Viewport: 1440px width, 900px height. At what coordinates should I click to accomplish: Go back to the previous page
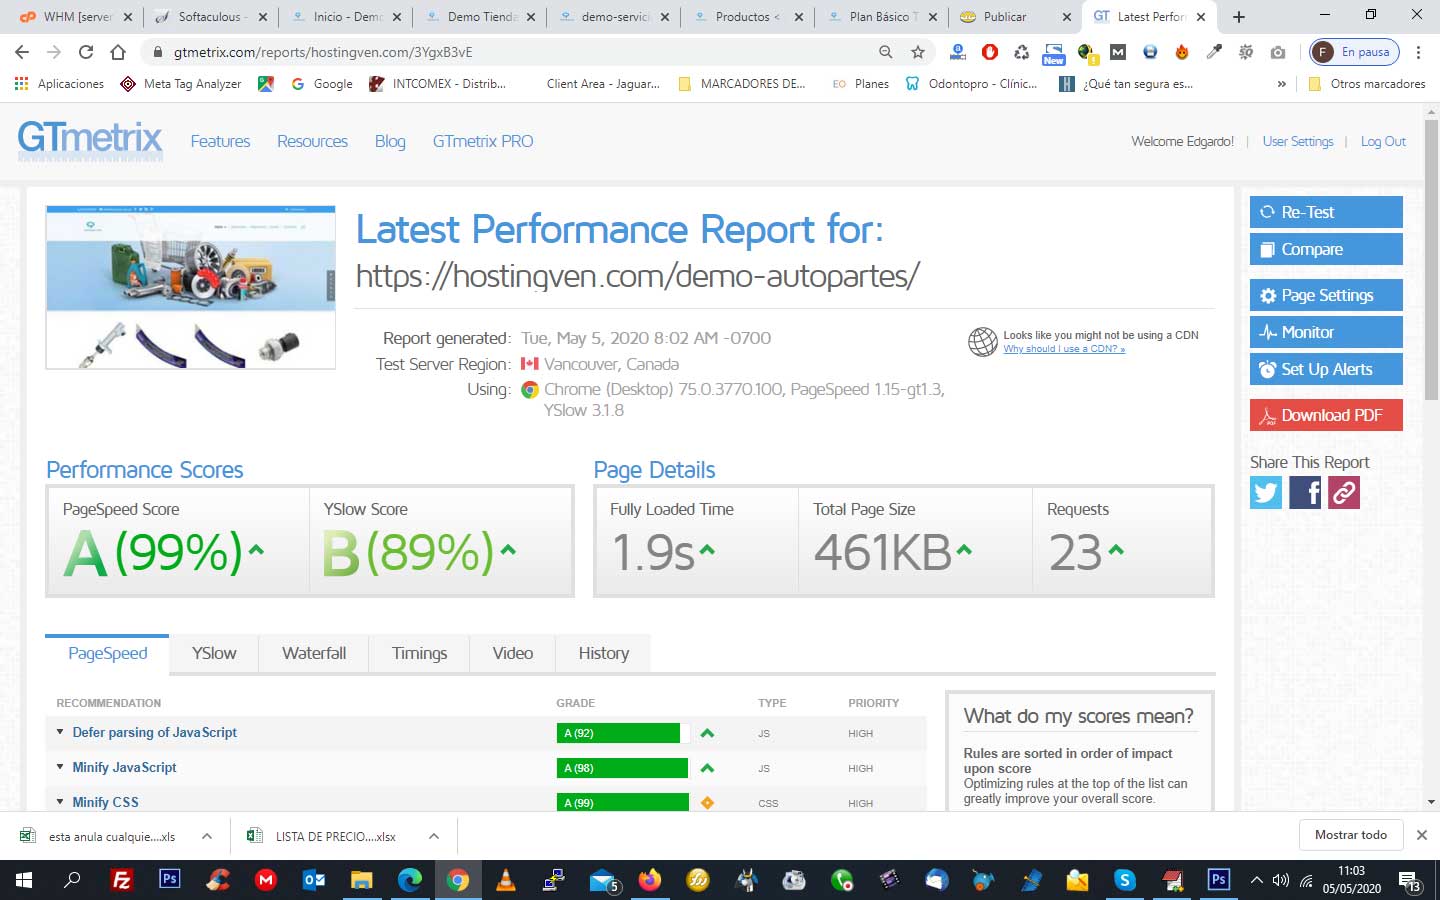[22, 52]
